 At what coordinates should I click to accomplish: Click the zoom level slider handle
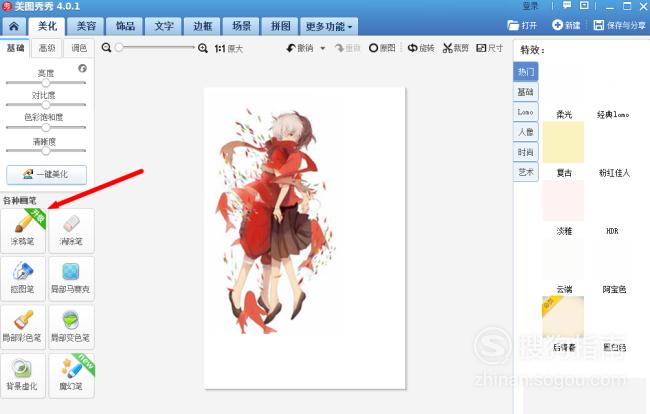click(119, 48)
